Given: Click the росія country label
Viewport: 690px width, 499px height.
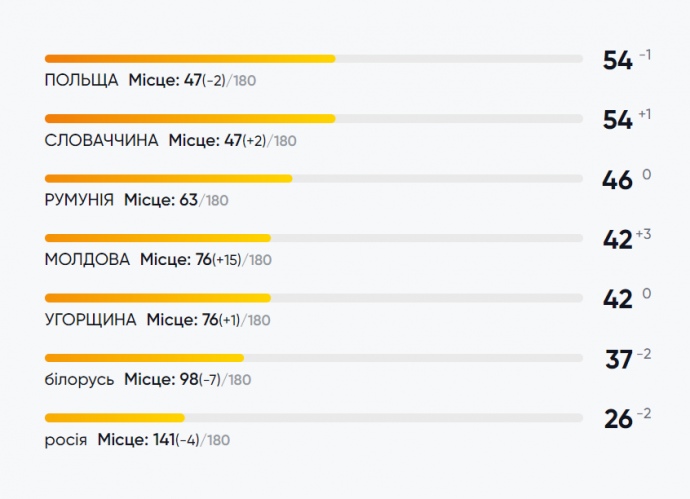Looking at the screenshot, I should (66, 440).
